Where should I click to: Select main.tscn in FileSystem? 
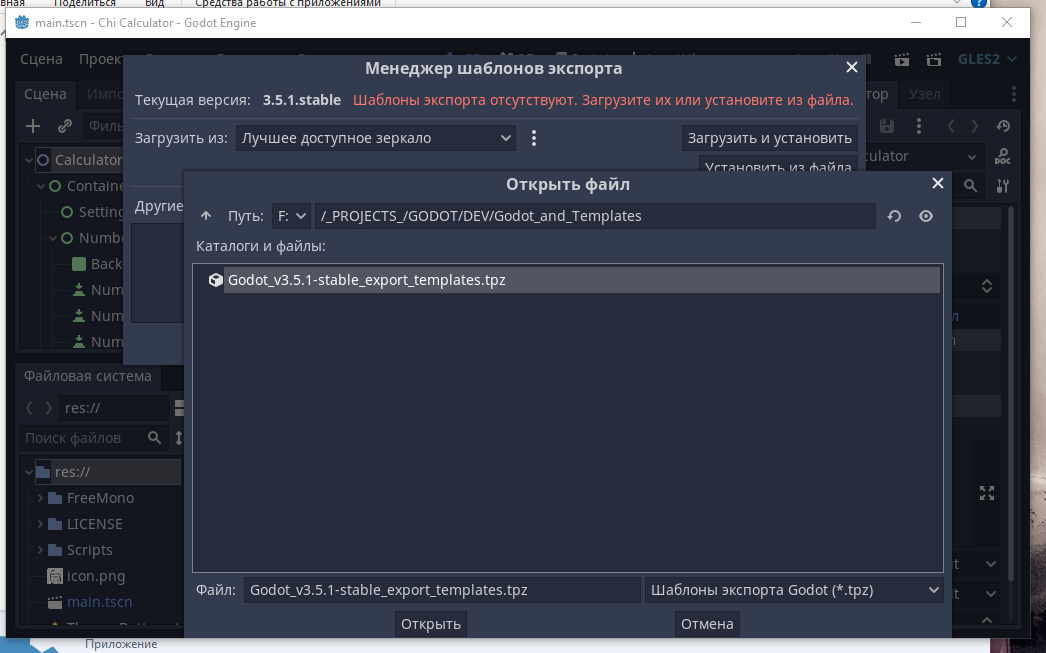click(99, 602)
